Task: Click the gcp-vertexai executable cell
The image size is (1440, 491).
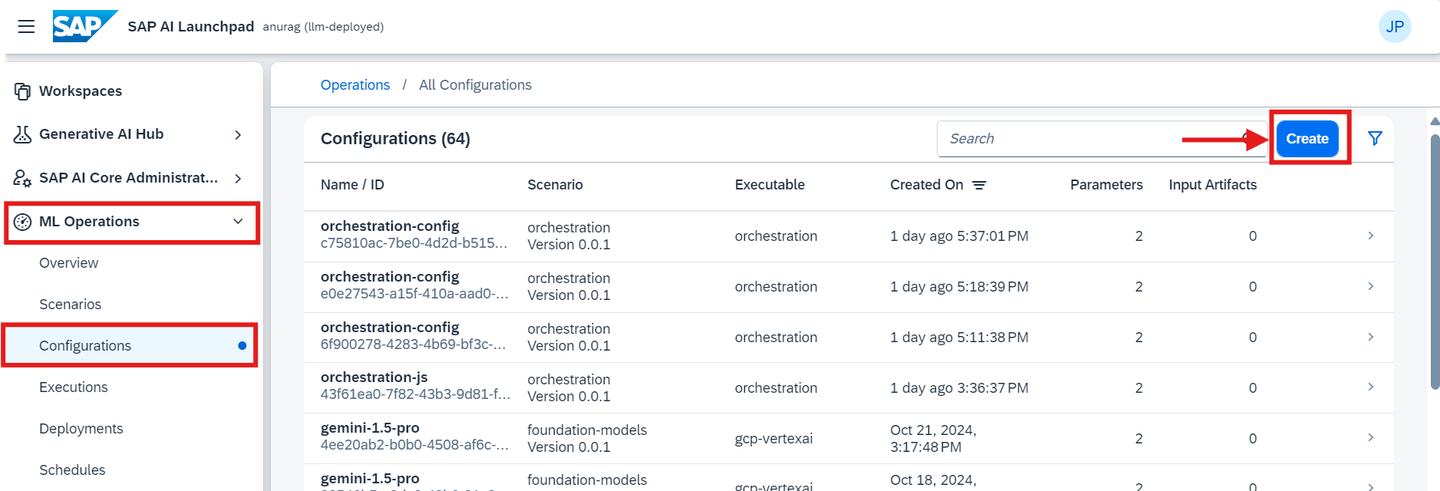Action: pyautogui.click(x=776, y=438)
